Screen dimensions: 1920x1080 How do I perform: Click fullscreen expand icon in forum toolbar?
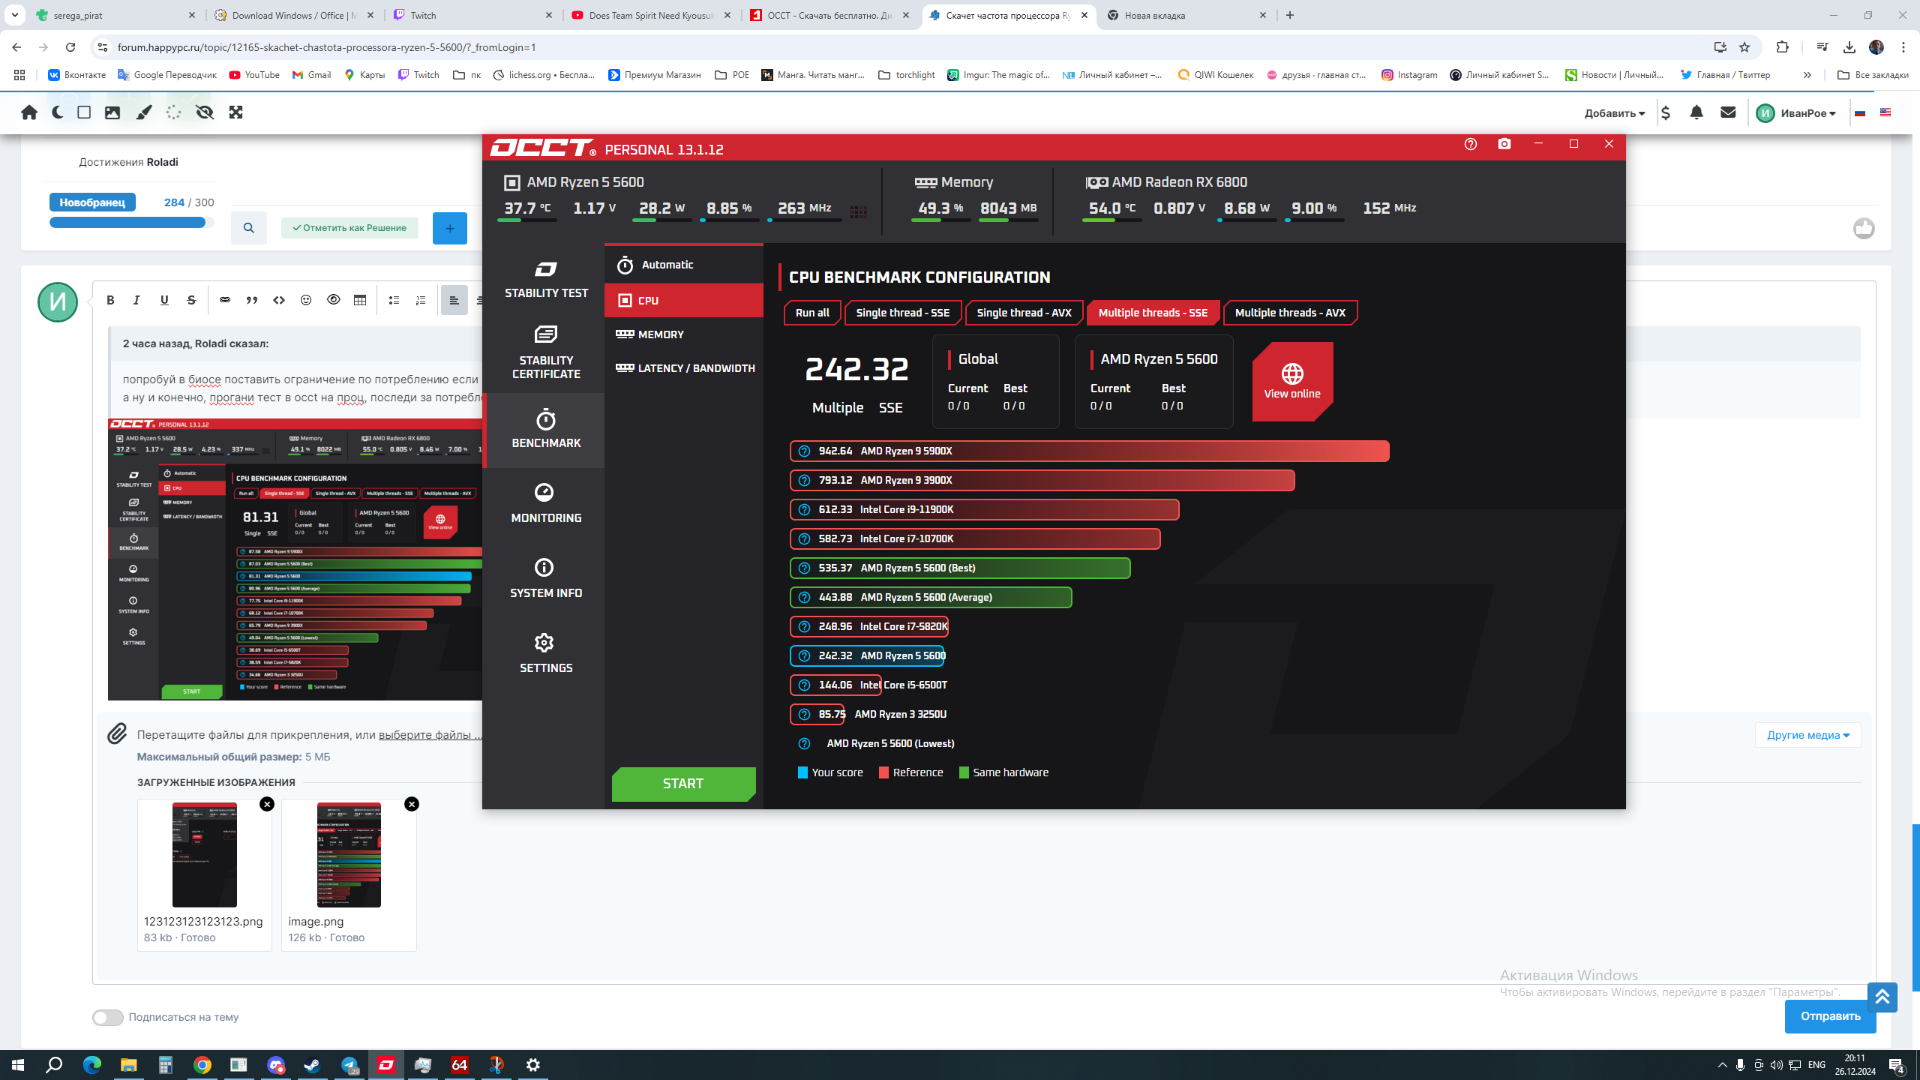pyautogui.click(x=236, y=113)
